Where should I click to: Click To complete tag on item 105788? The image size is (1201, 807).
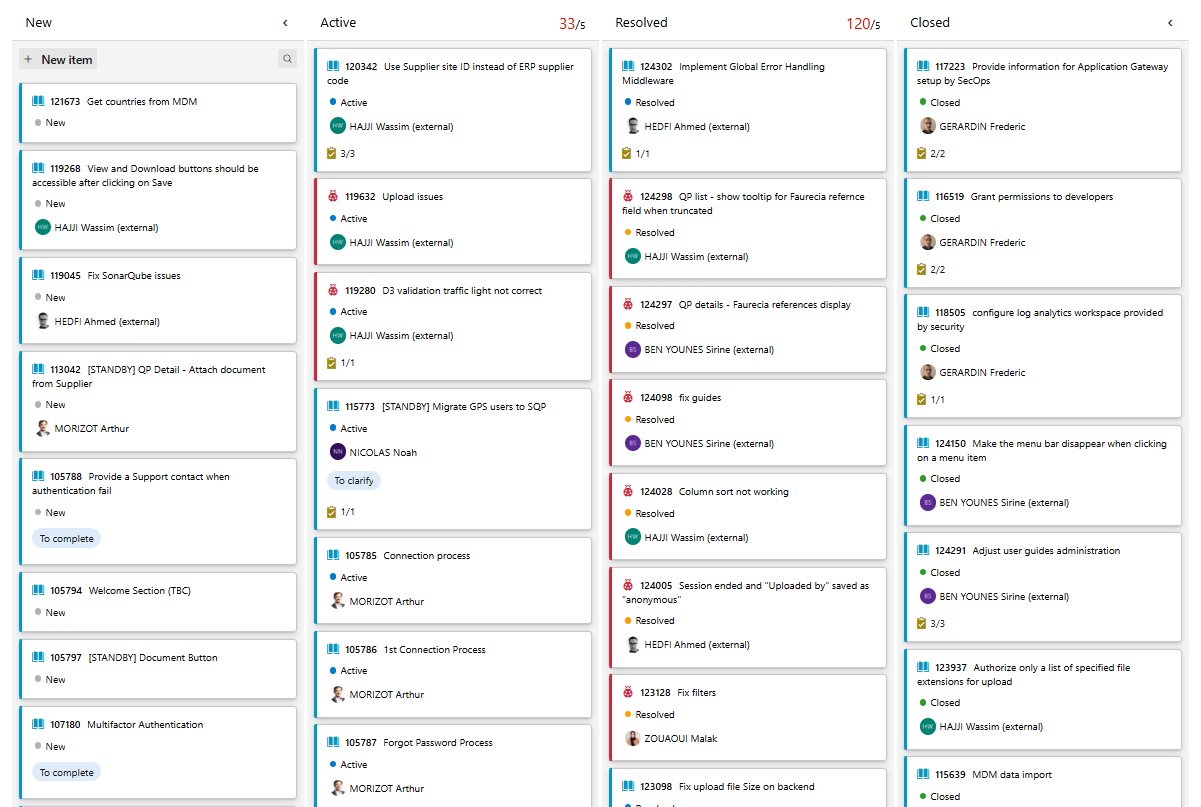pyautogui.click(x=66, y=539)
